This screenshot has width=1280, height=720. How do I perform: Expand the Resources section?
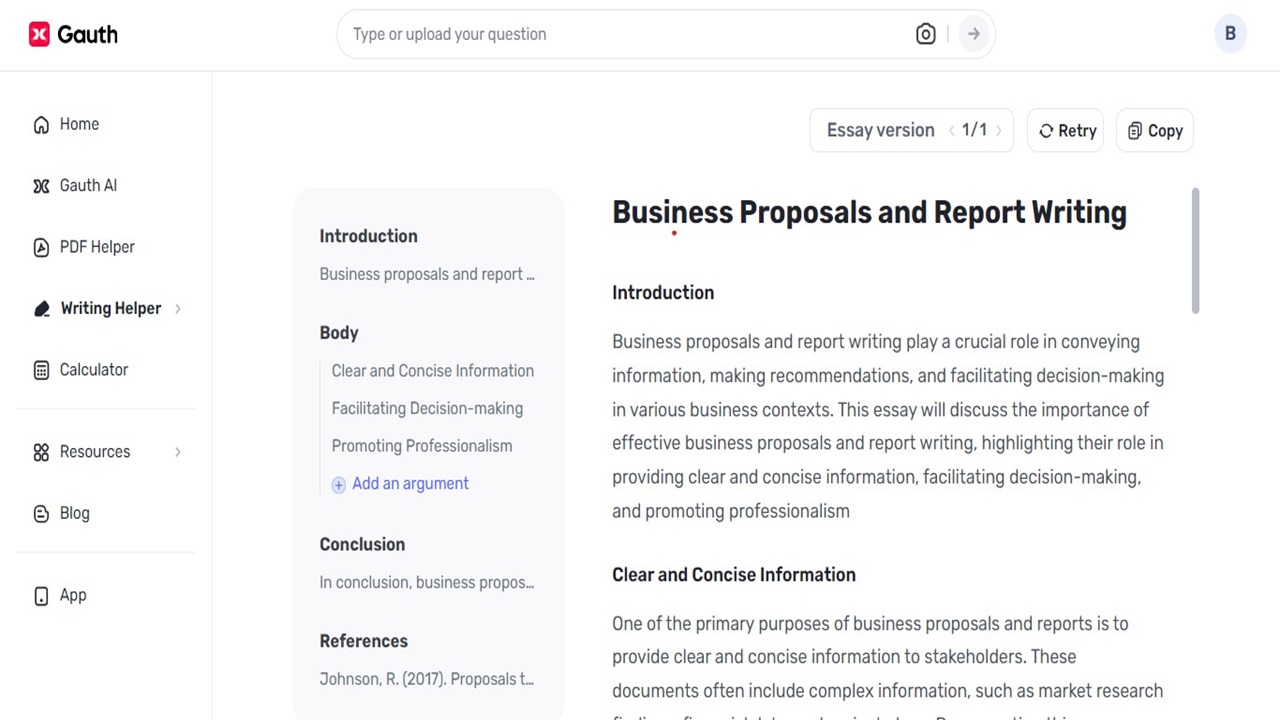[177, 452]
